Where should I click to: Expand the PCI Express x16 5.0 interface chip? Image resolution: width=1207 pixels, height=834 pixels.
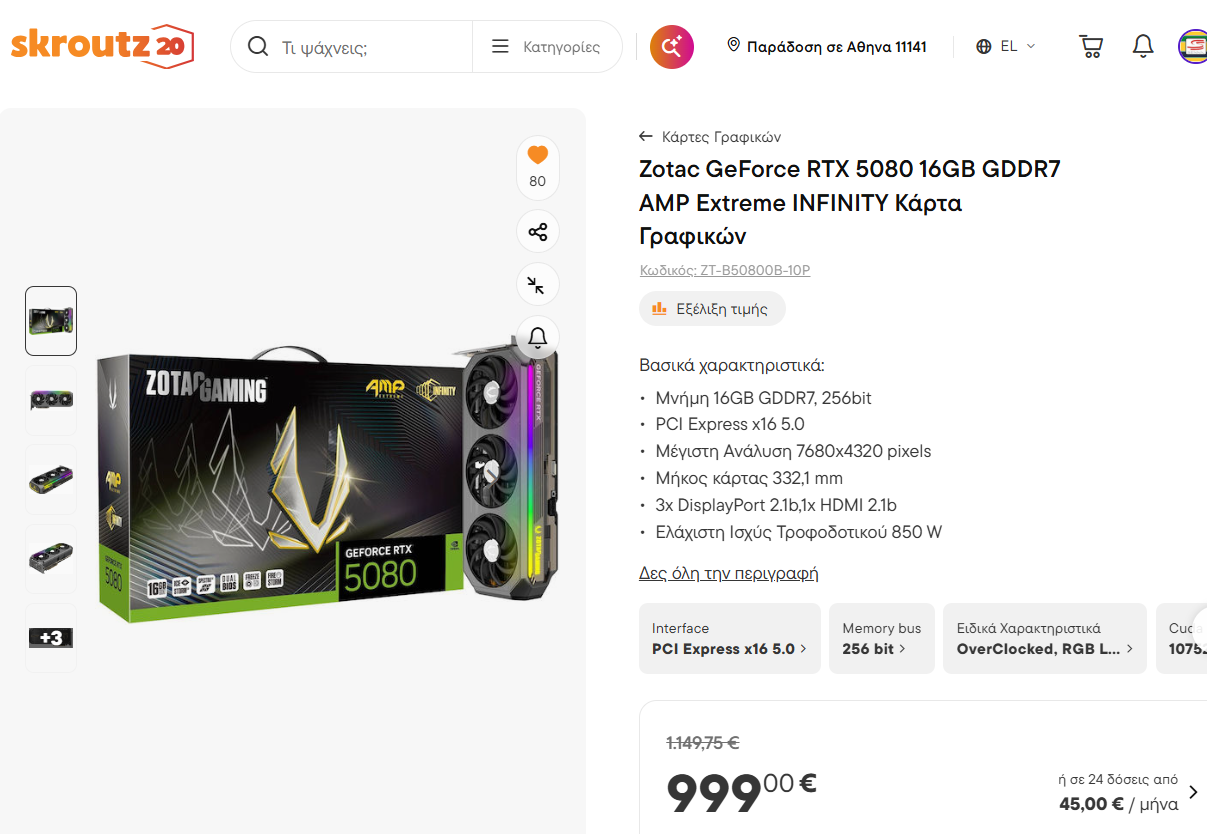(x=729, y=638)
